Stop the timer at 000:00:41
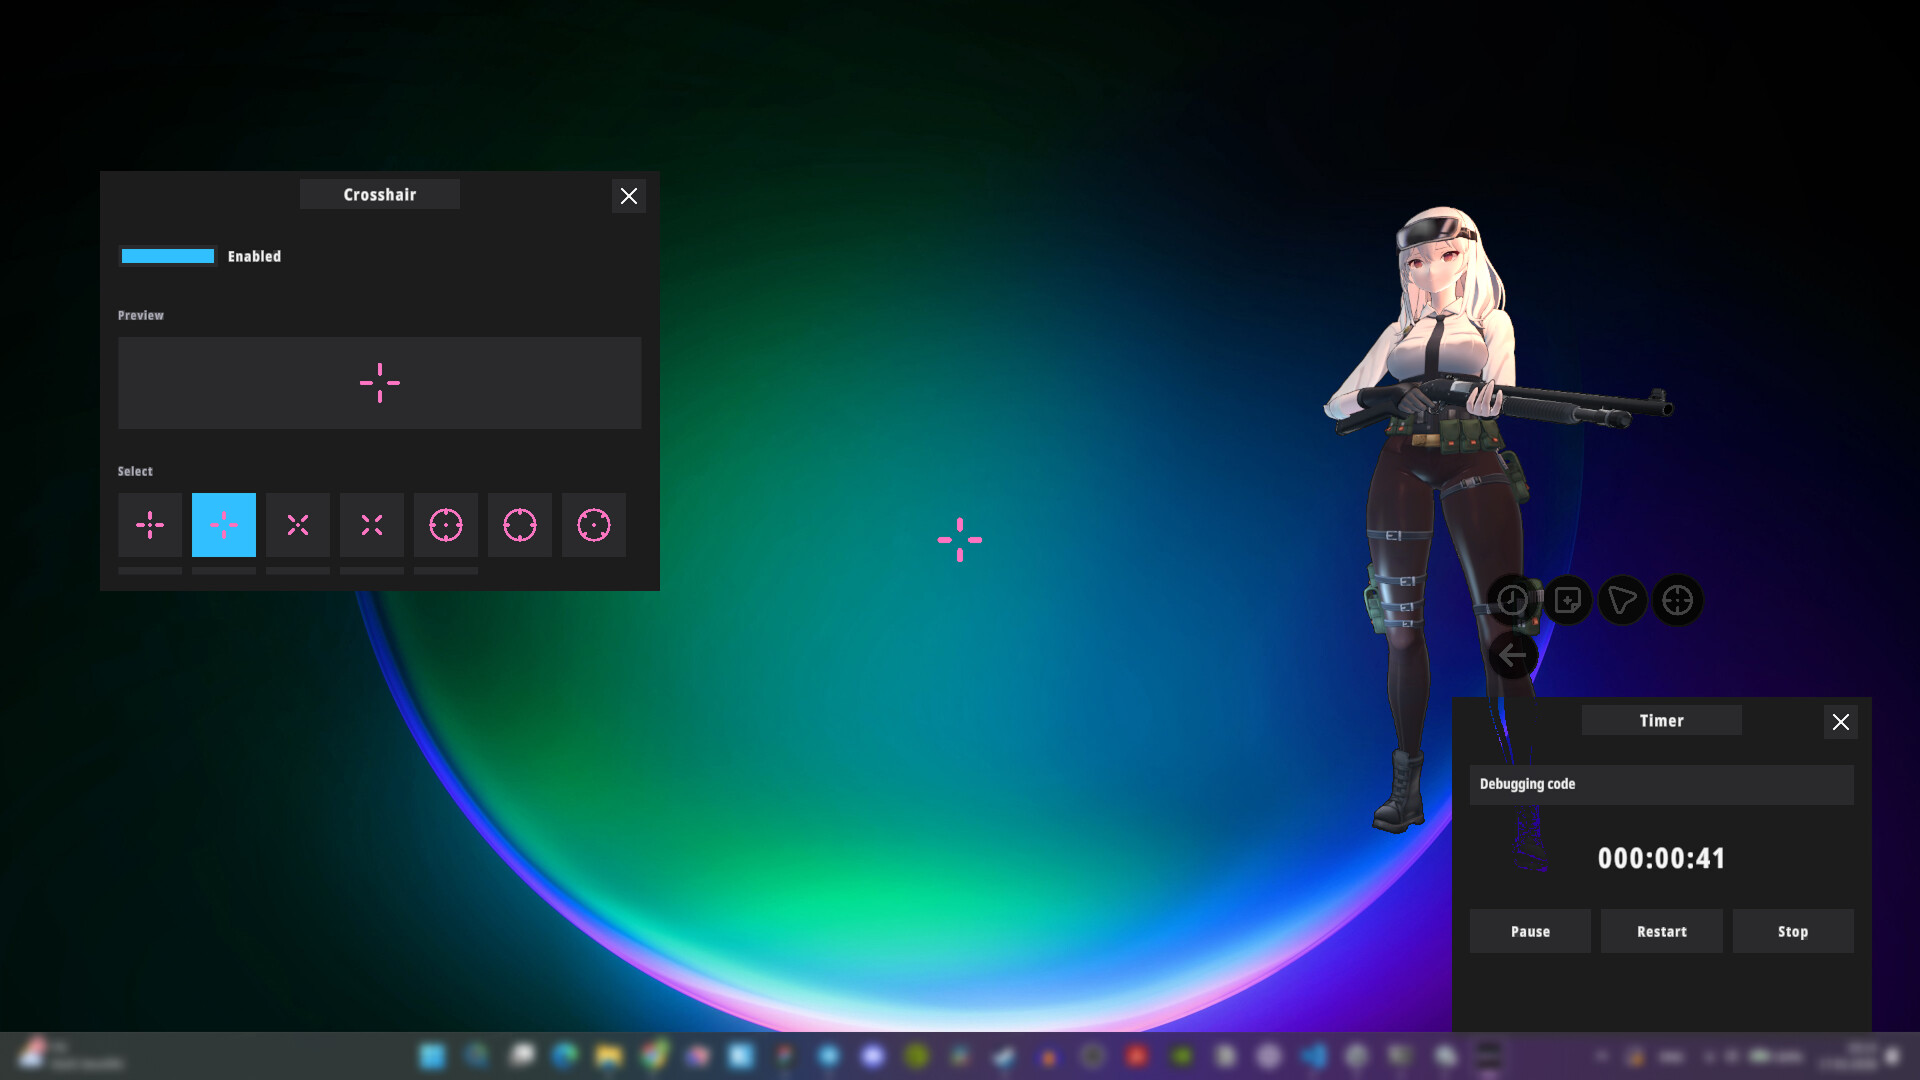1920x1080 pixels. [1792, 931]
